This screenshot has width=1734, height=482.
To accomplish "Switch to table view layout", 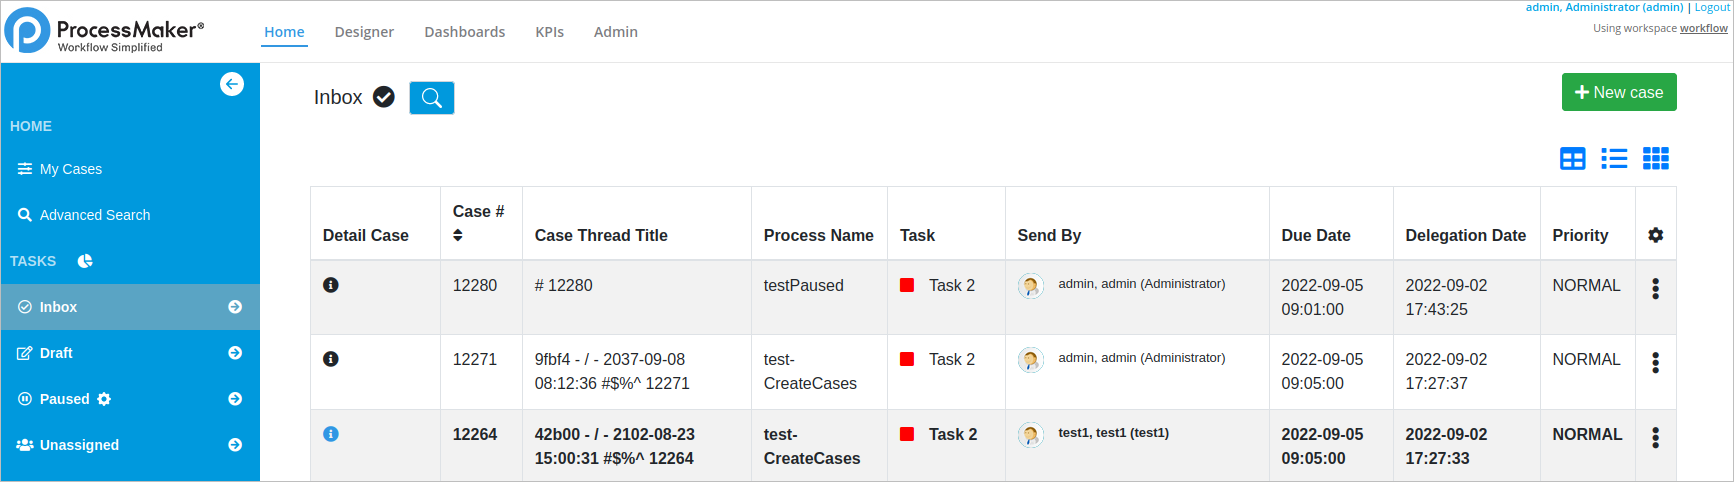I will (1572, 159).
